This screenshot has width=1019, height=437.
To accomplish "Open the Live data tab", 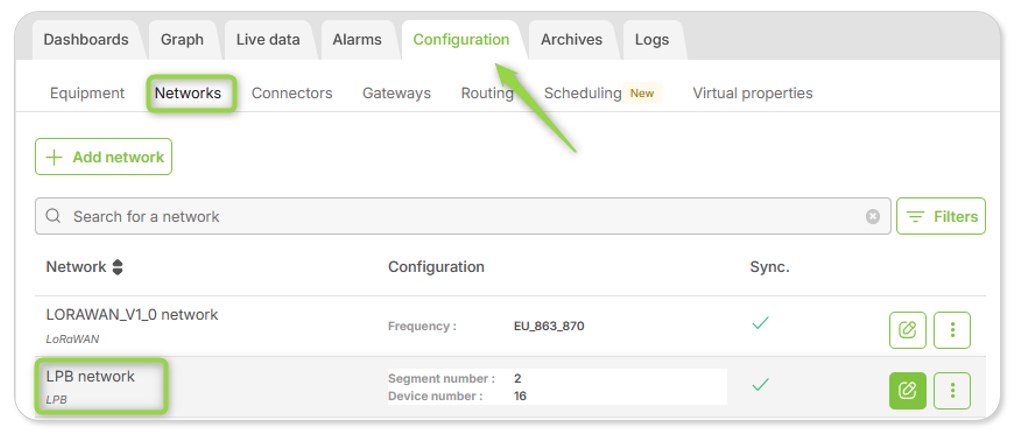I will tap(268, 40).
